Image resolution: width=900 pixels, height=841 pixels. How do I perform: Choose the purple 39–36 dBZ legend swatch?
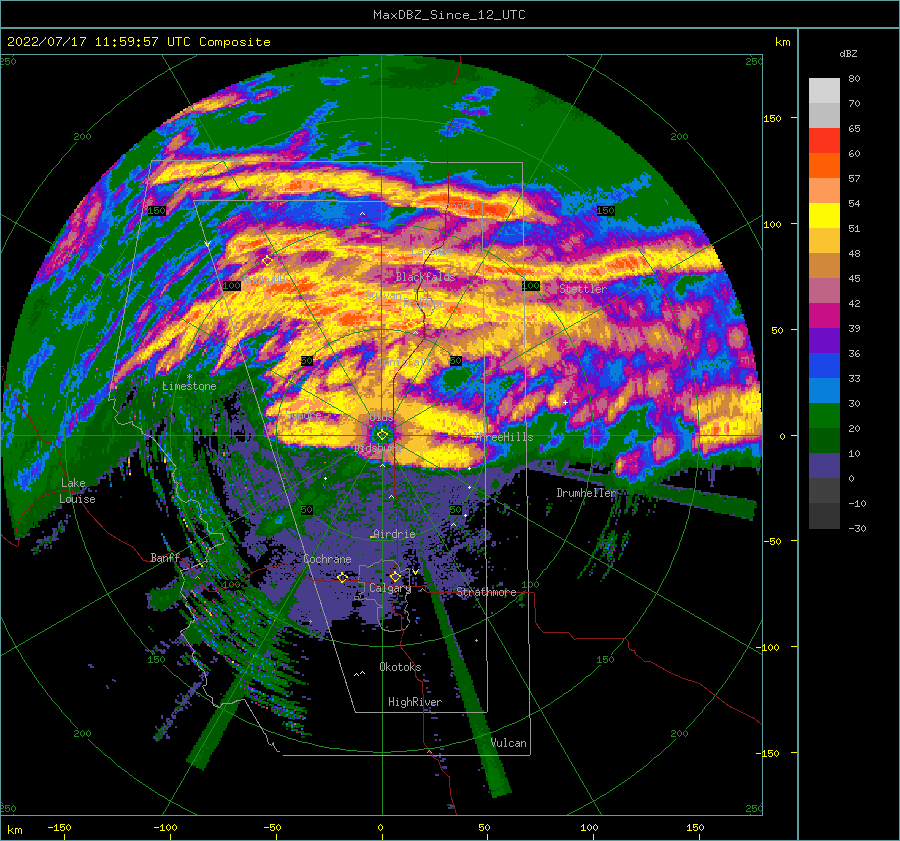point(824,340)
